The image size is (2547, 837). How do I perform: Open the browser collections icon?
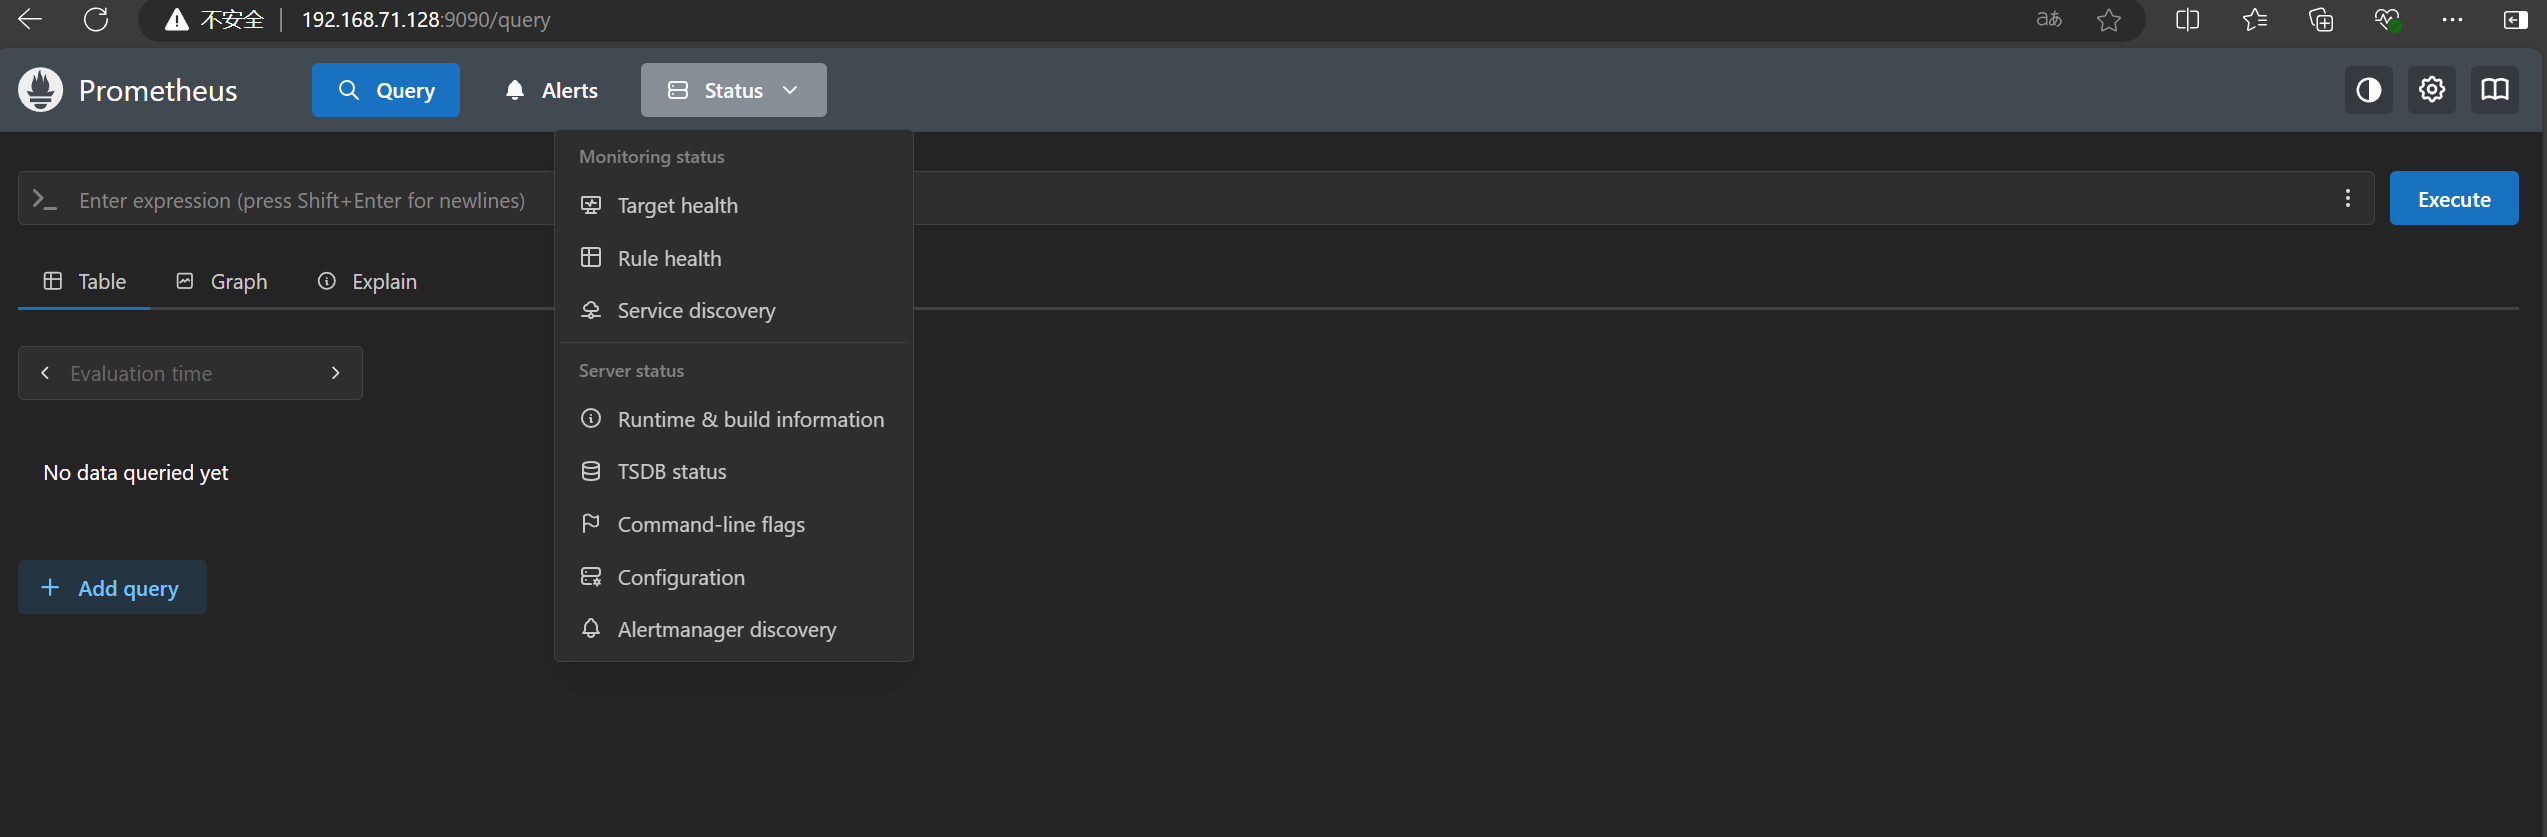2320,19
